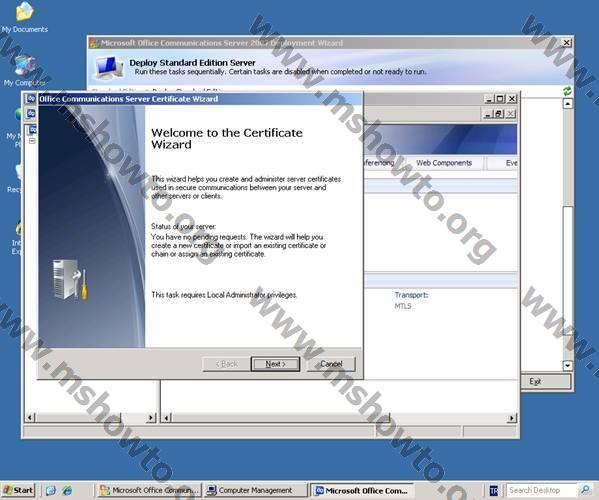This screenshot has height=500, width=599.
Task: Click the up arrow of Deployment Wizard scrollbar
Action: pos(568,104)
